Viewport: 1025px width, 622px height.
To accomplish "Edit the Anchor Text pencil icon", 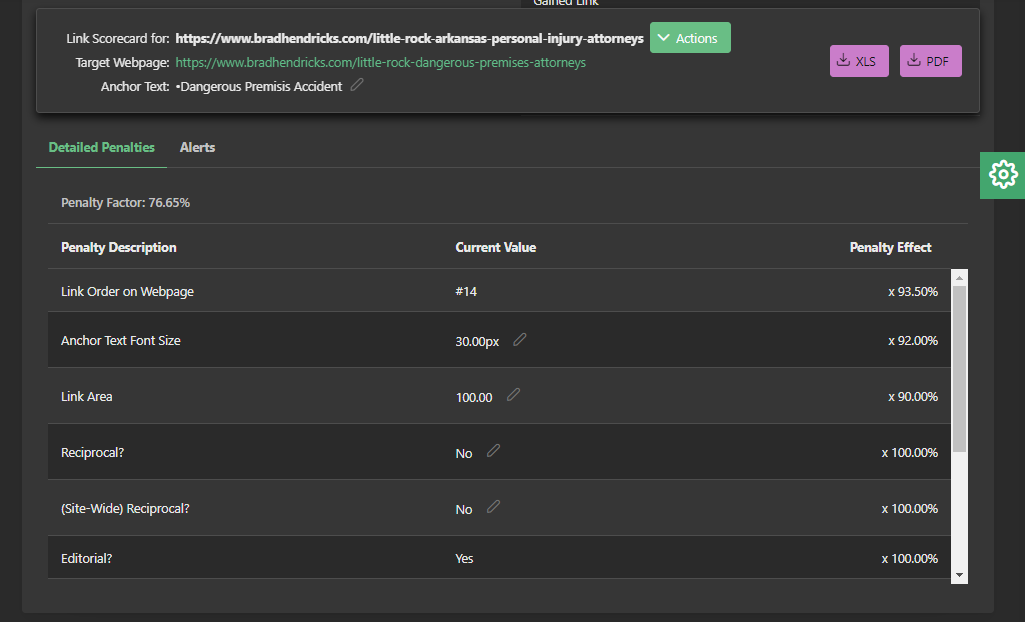I will pos(357,85).
